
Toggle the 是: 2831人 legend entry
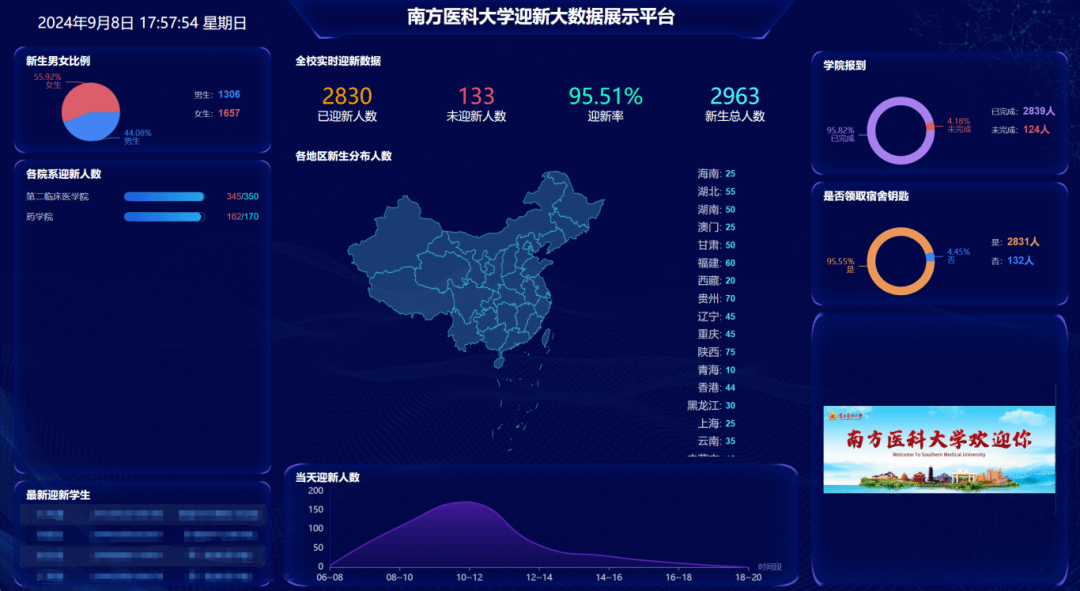1015,242
